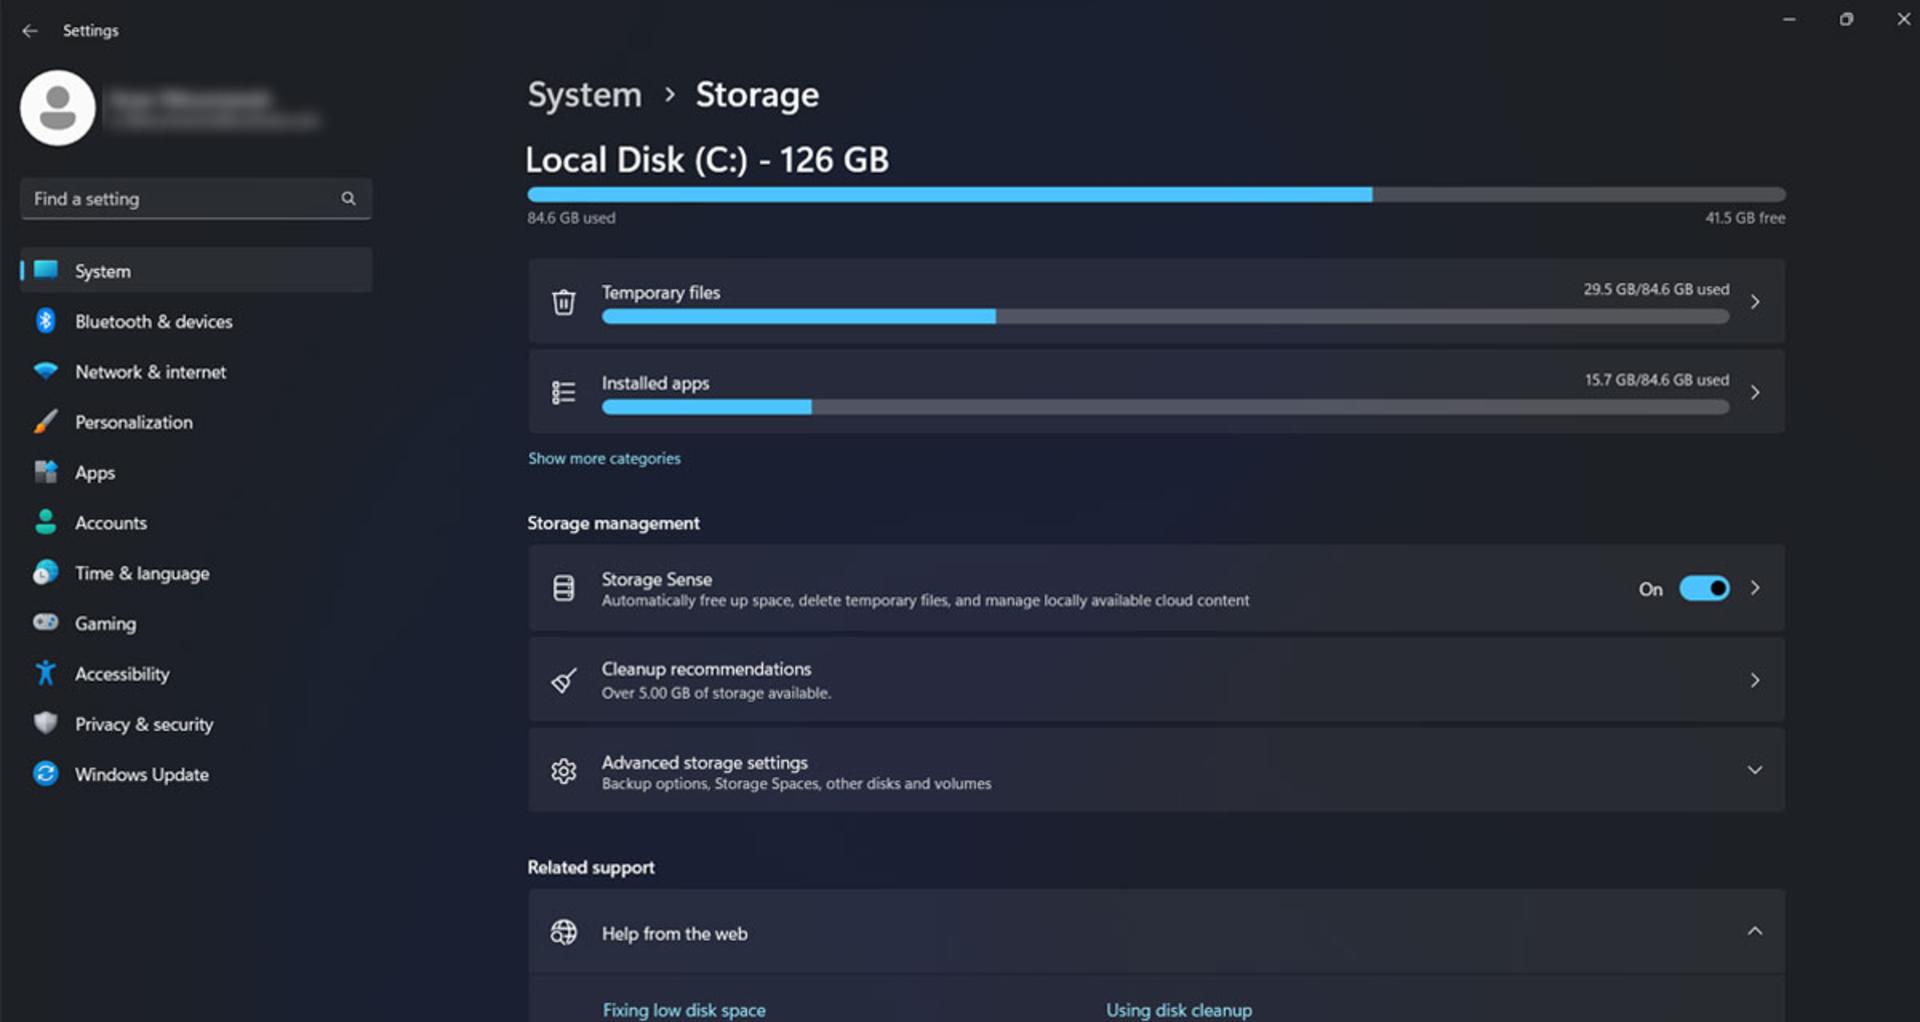The width and height of the screenshot is (1920, 1022).
Task: Click Show more categories link
Action: (x=604, y=458)
